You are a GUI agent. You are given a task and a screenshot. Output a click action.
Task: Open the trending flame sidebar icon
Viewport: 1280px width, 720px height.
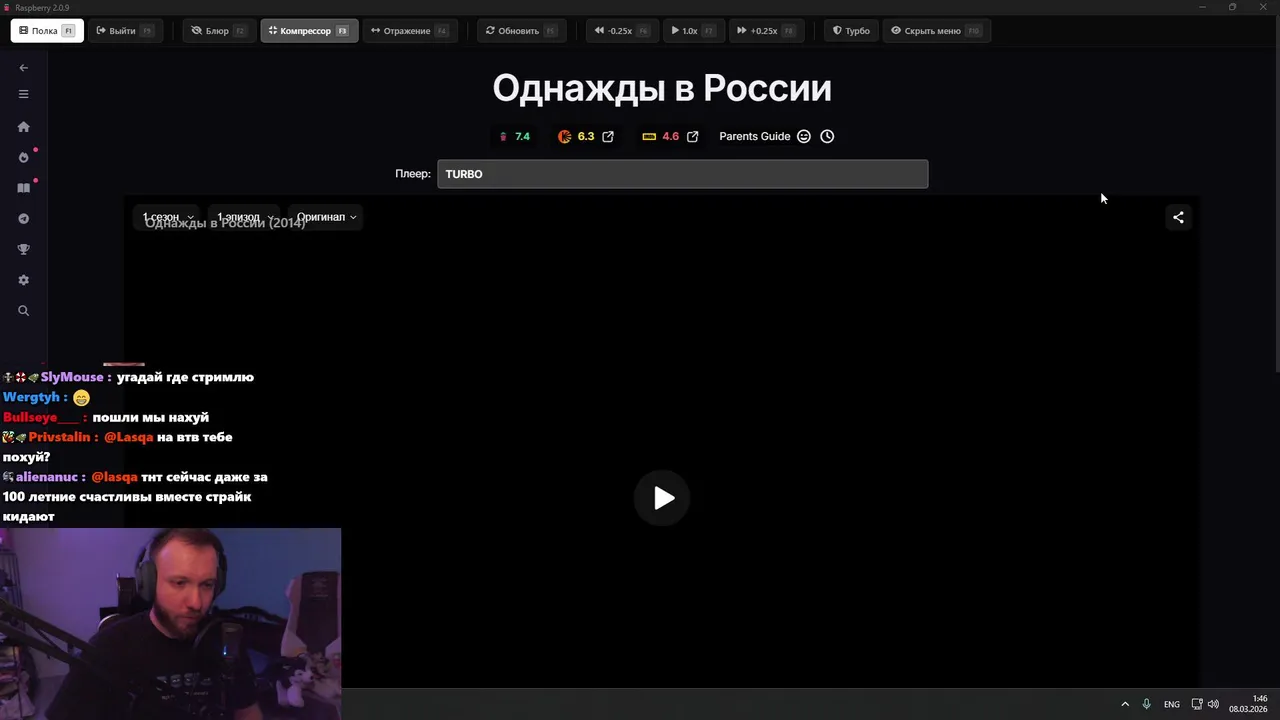coord(24,158)
